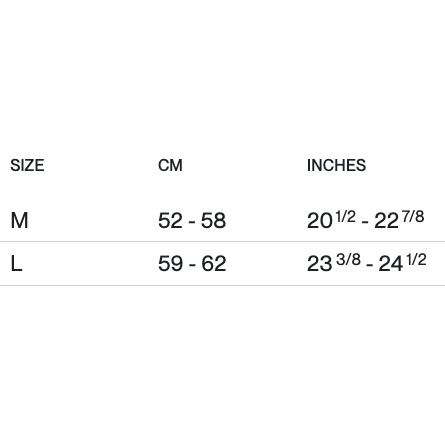Click the 20 1/2 - 22 7/8 inches value
445x445 pixels.
click(365, 219)
